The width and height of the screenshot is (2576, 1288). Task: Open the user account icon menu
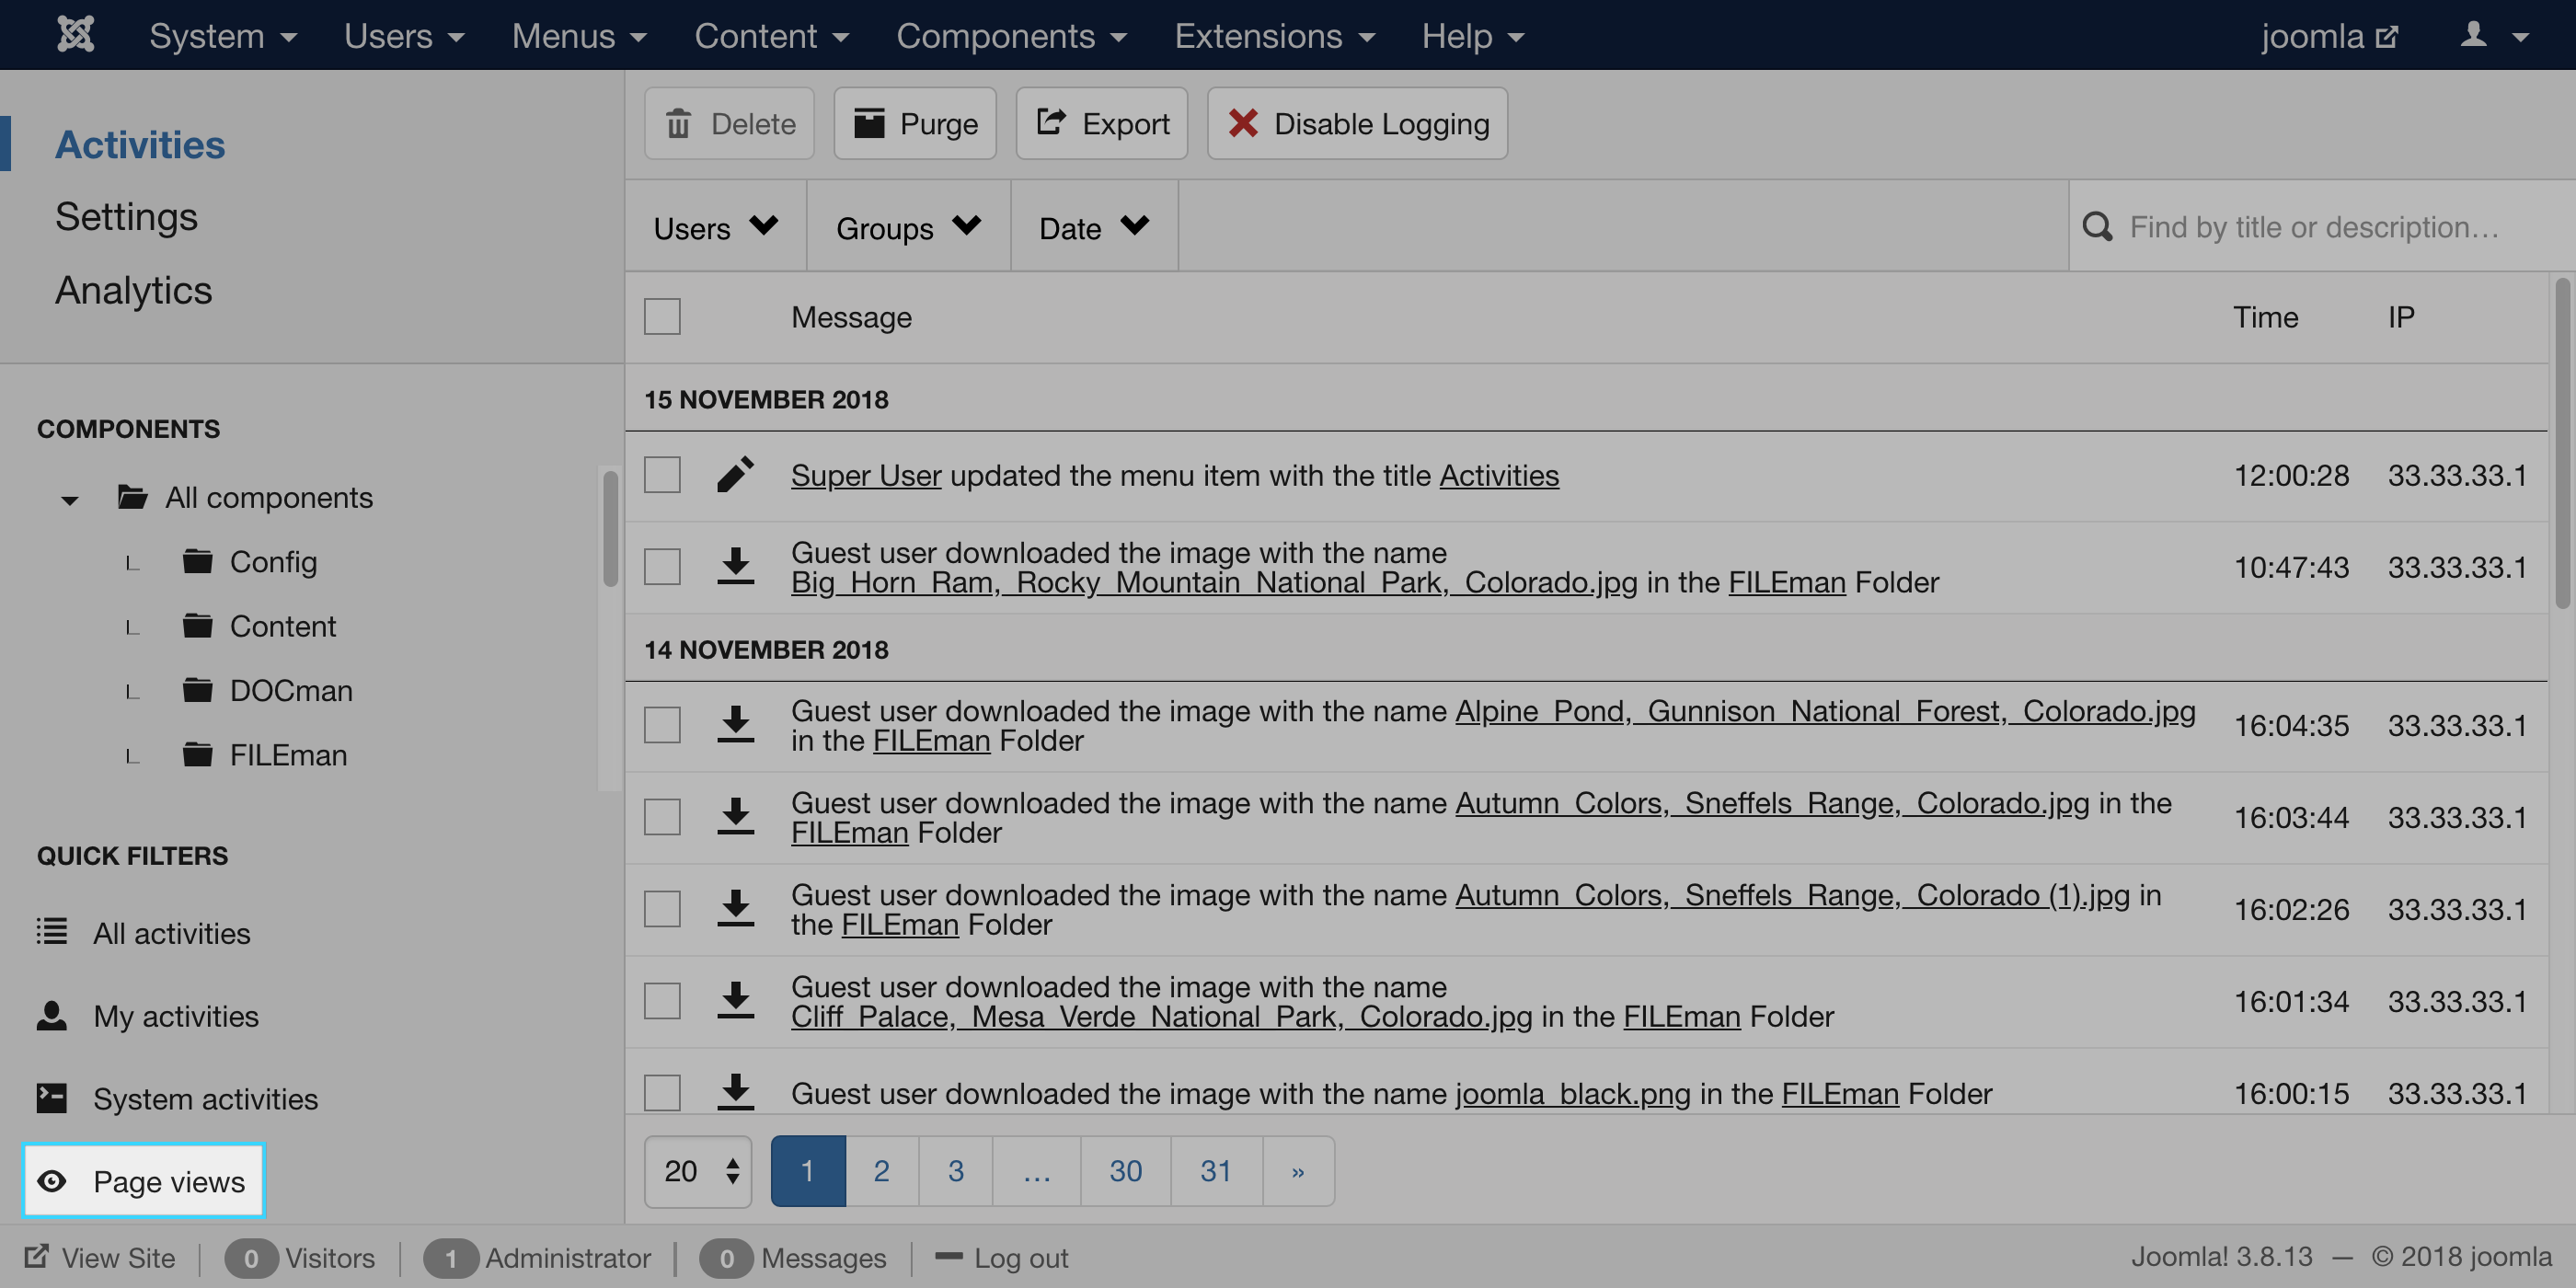[2492, 36]
